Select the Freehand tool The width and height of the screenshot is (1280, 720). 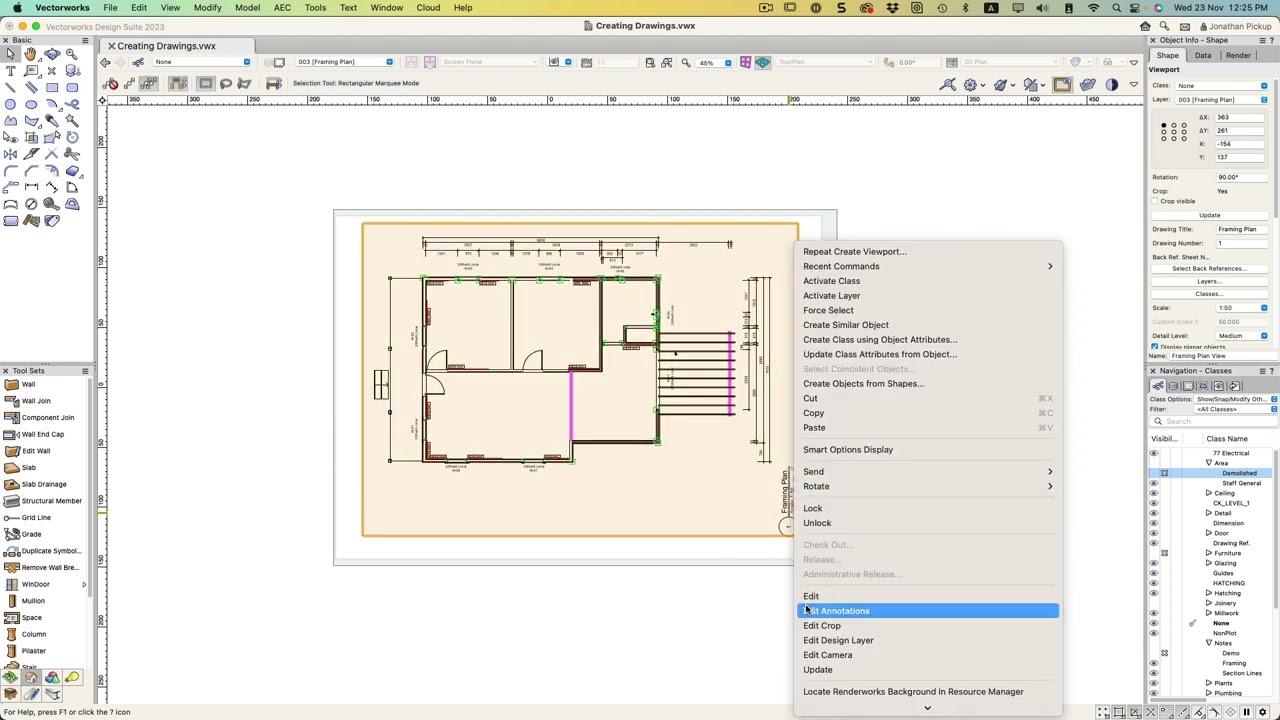tap(72, 104)
